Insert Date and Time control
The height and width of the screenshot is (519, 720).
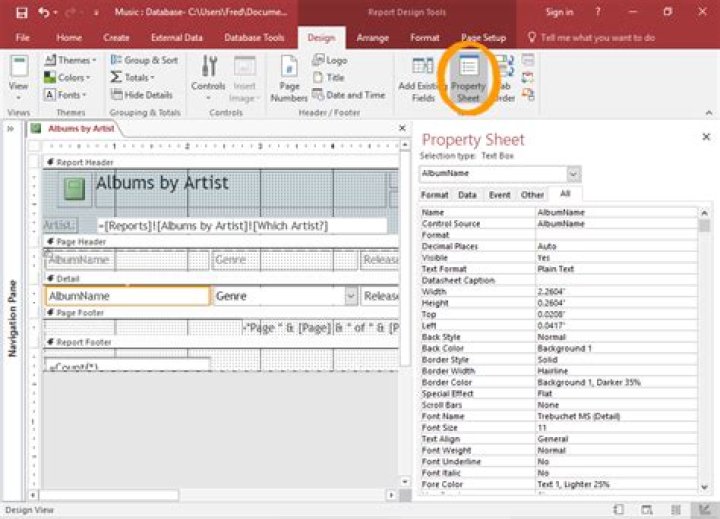(347, 95)
